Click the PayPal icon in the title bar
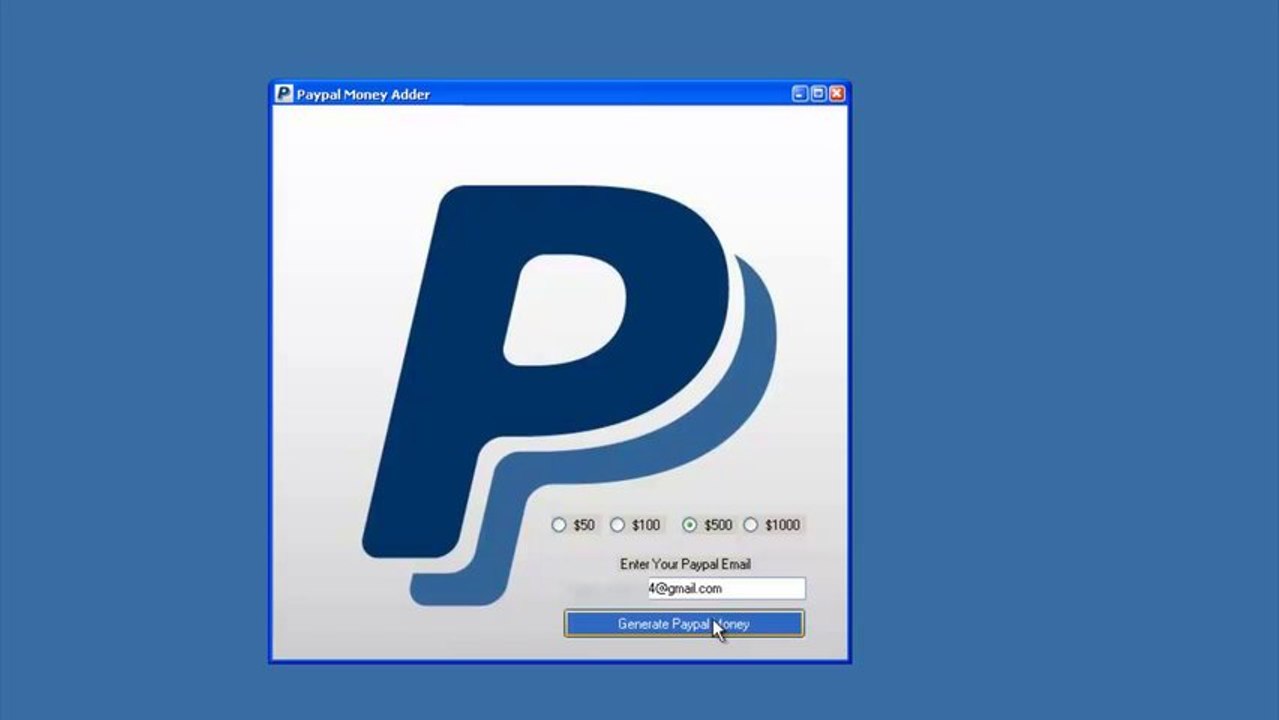Screen dimensions: 1279x720 [284, 94]
